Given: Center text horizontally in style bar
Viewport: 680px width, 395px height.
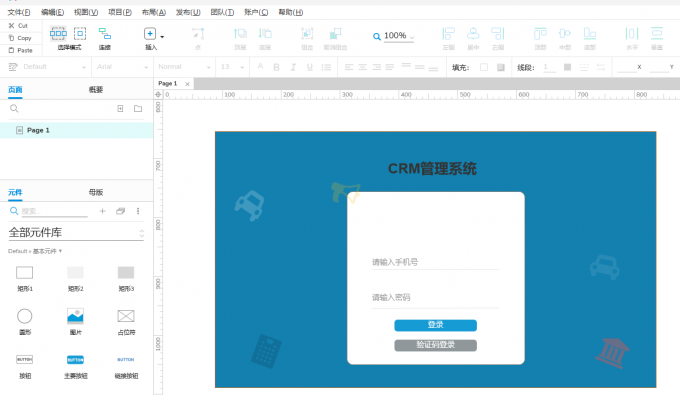Looking at the screenshot, I should click(363, 67).
